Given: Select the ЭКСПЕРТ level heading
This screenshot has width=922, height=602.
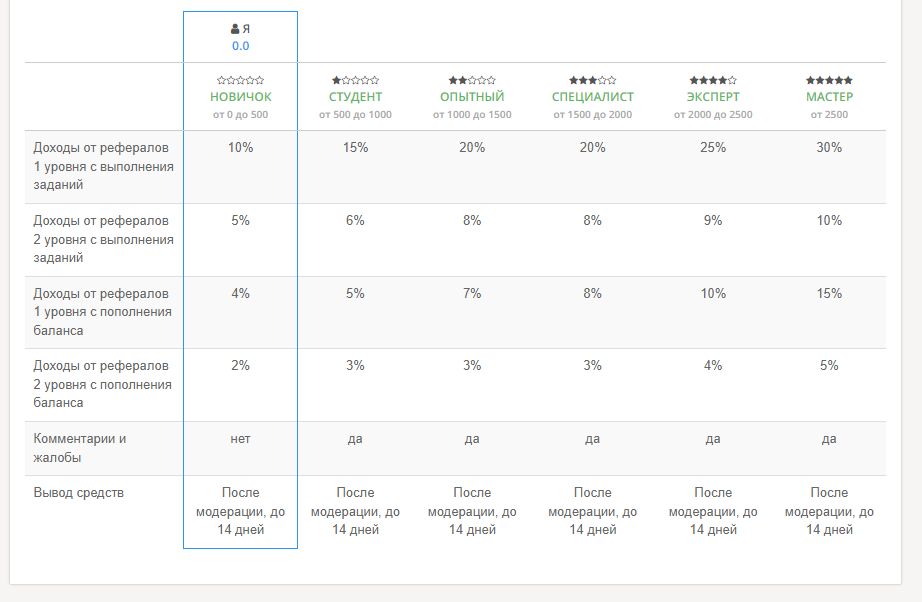Looking at the screenshot, I should tap(713, 97).
